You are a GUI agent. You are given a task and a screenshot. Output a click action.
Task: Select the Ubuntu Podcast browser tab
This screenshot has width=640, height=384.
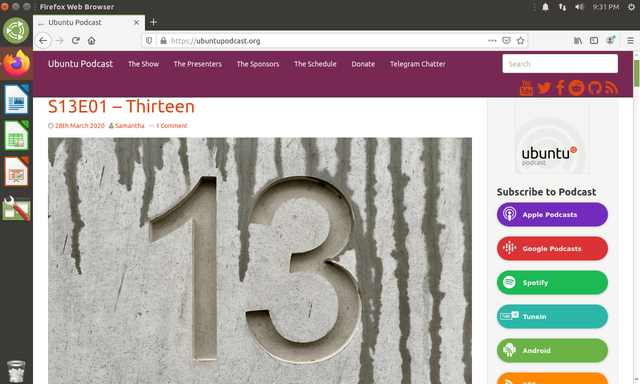89,22
